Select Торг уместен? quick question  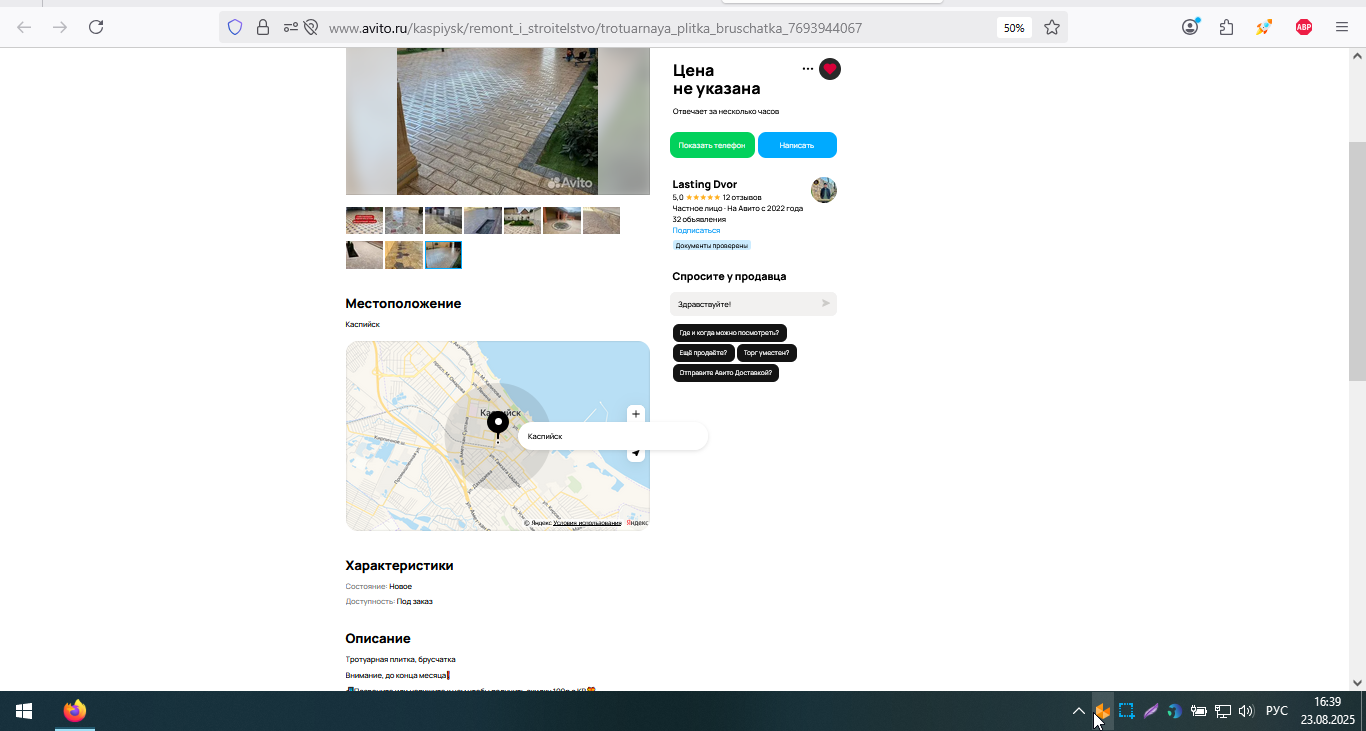pyautogui.click(x=766, y=352)
